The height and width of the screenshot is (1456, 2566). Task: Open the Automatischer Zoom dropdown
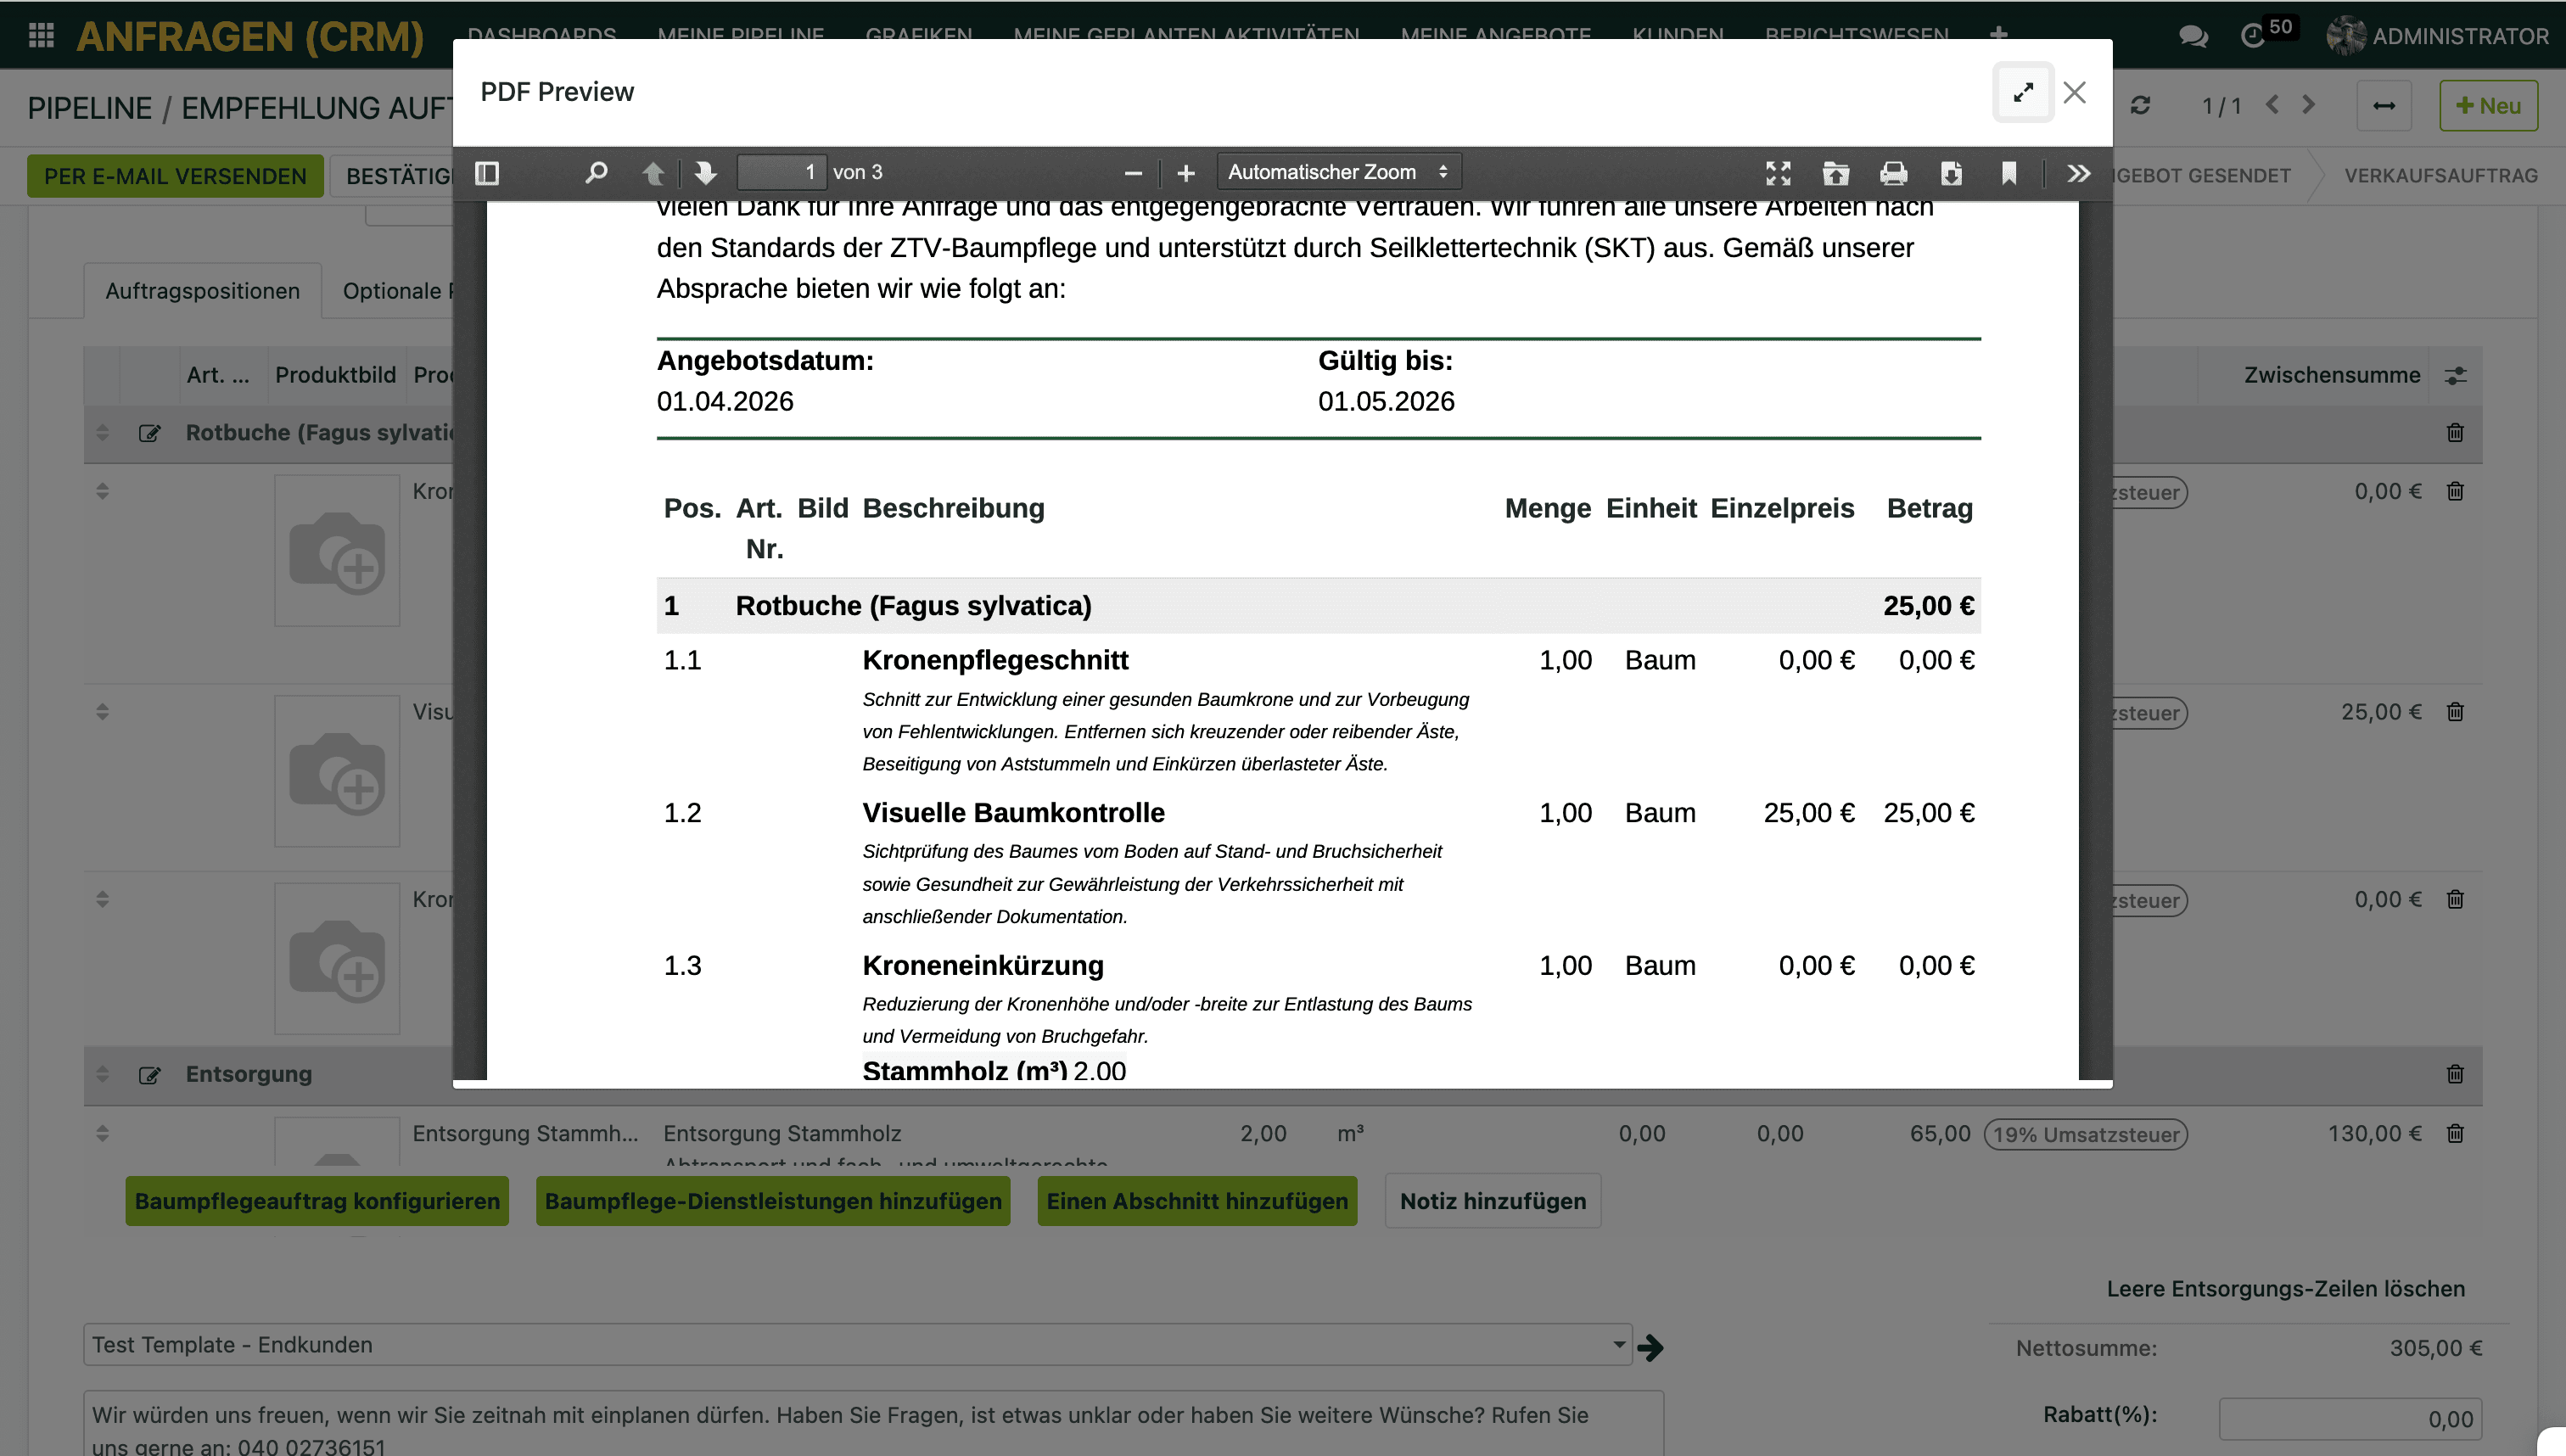(1338, 172)
